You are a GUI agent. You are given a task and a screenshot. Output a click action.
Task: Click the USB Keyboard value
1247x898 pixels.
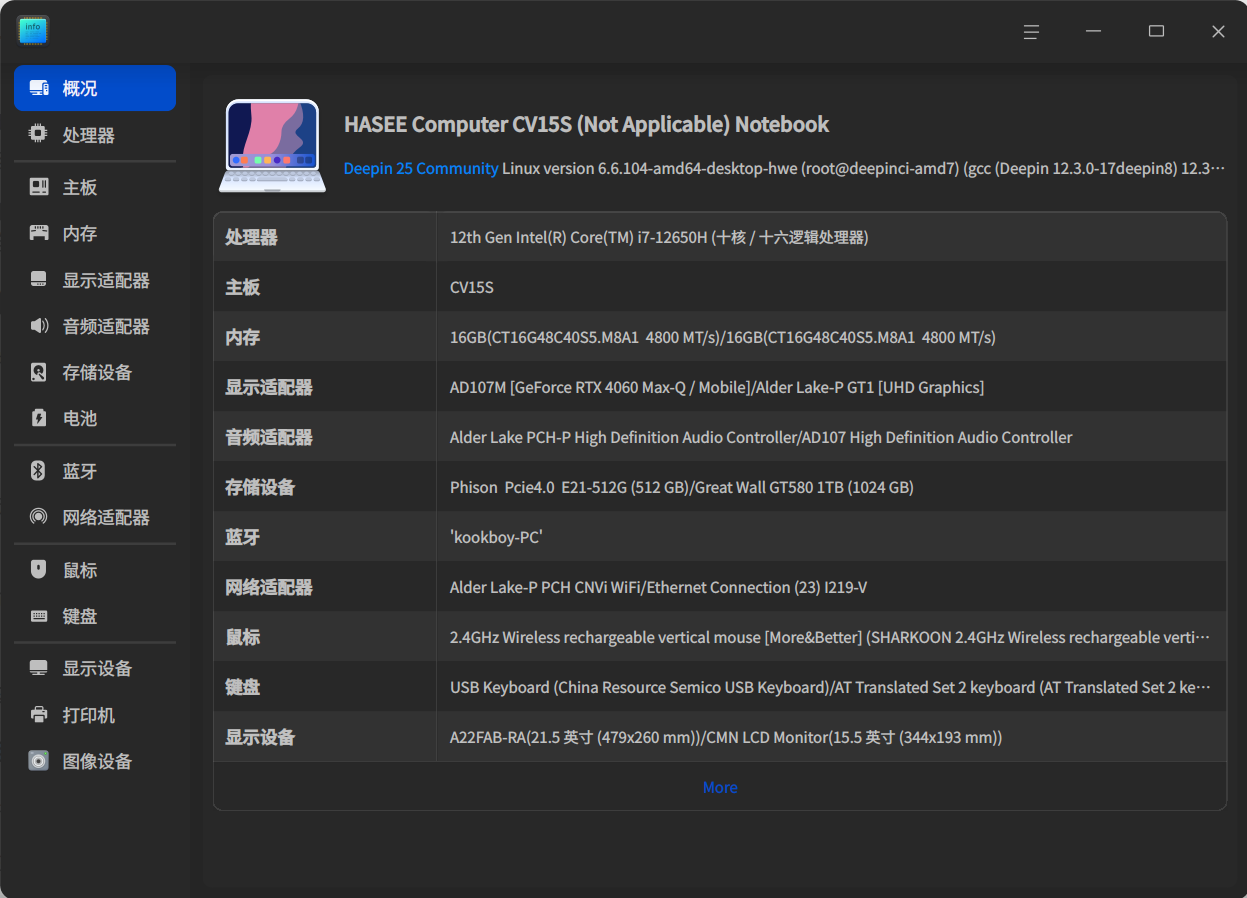point(830,687)
